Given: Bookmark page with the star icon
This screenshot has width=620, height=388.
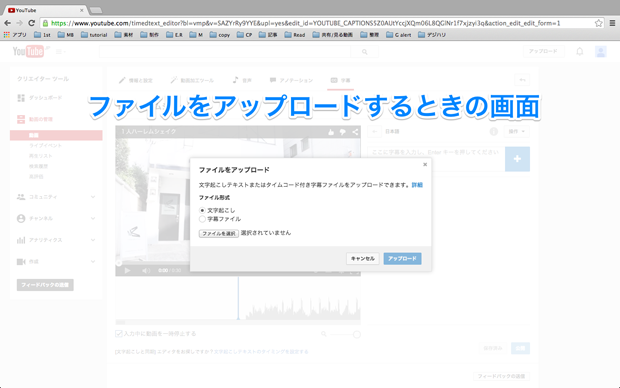Looking at the screenshot, I should [x=598, y=23].
